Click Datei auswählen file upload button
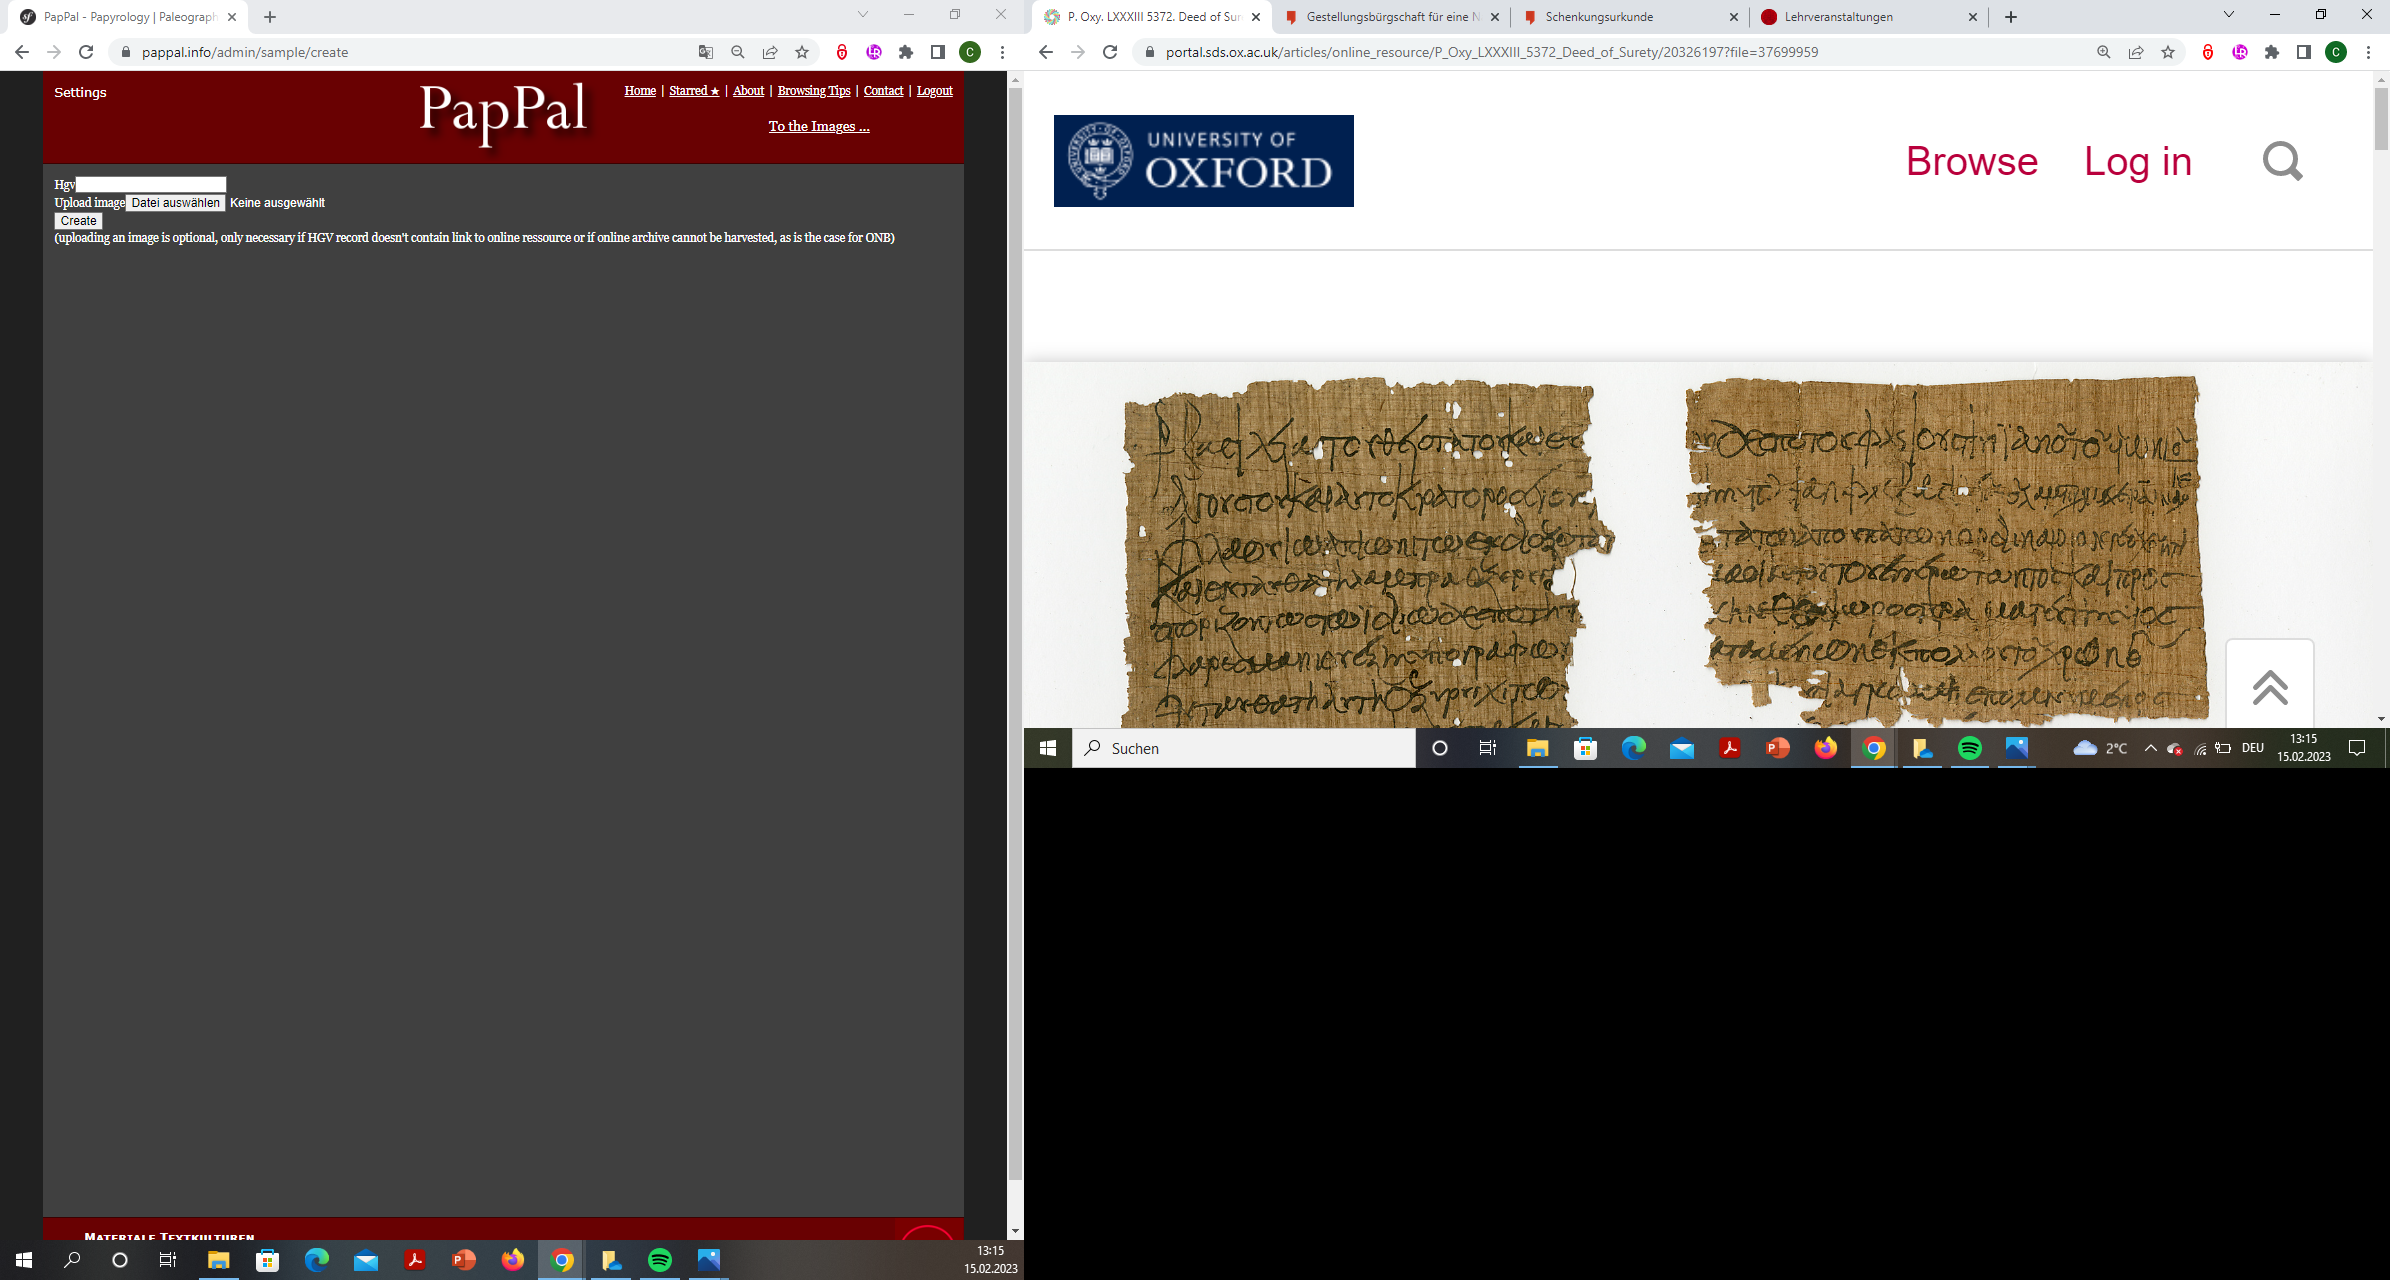The height and width of the screenshot is (1280, 2390). (175, 203)
